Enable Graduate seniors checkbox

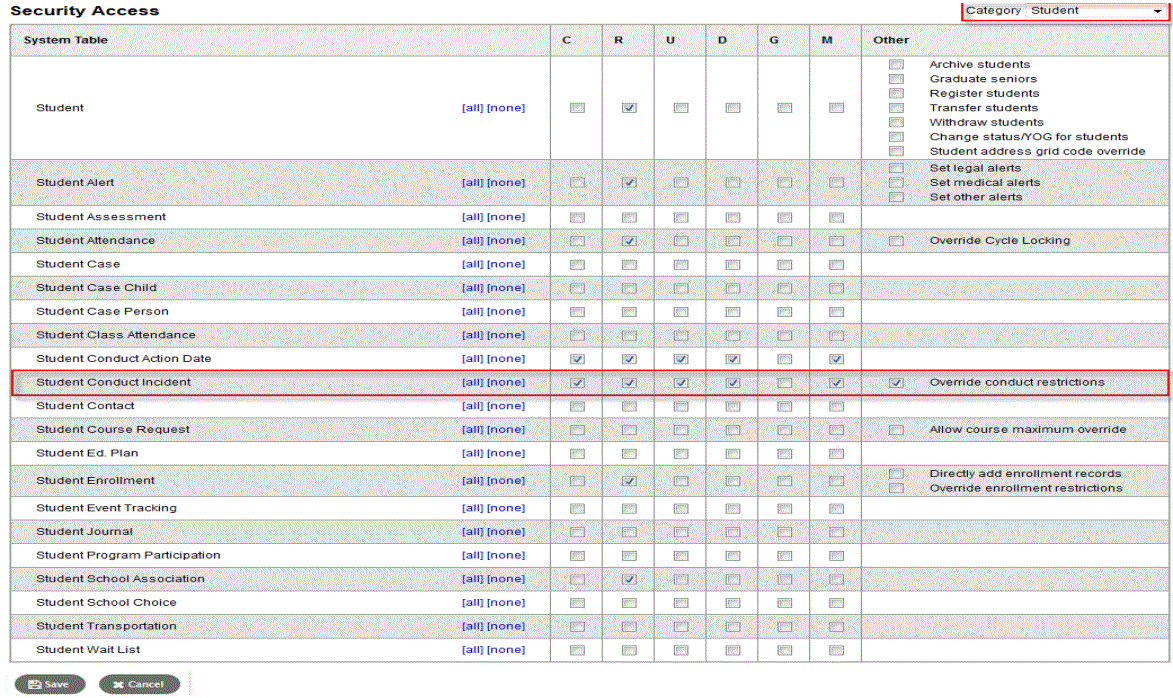pos(896,79)
